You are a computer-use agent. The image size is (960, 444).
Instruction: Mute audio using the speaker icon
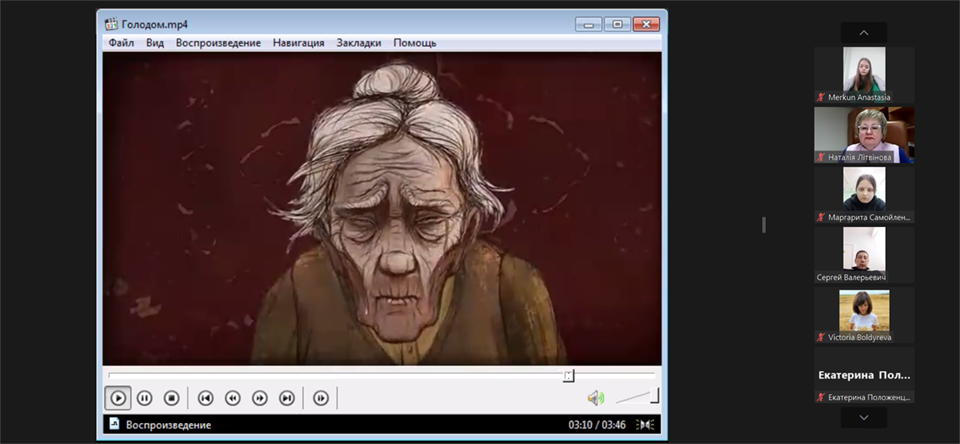[x=595, y=398]
